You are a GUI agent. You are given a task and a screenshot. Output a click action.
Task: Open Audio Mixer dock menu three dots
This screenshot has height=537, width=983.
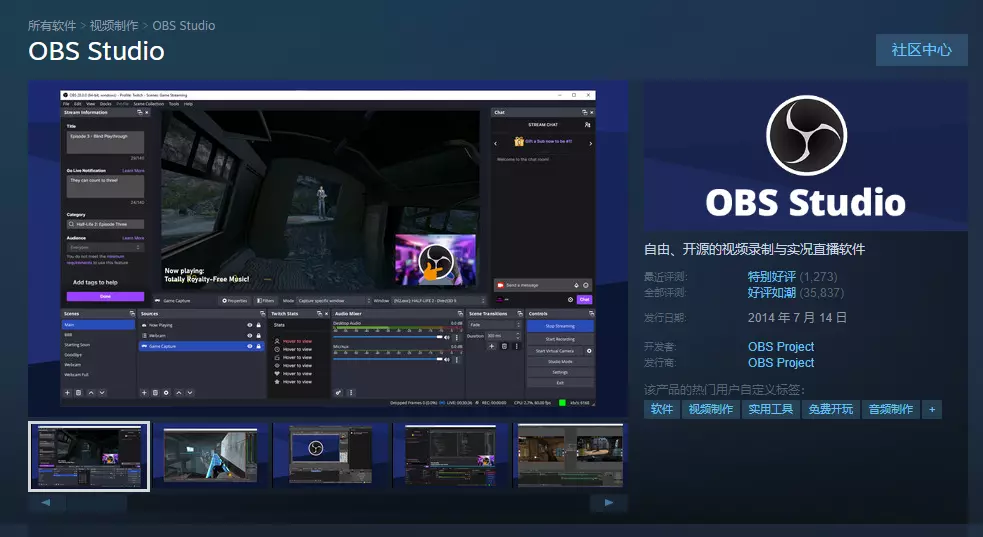coord(351,393)
